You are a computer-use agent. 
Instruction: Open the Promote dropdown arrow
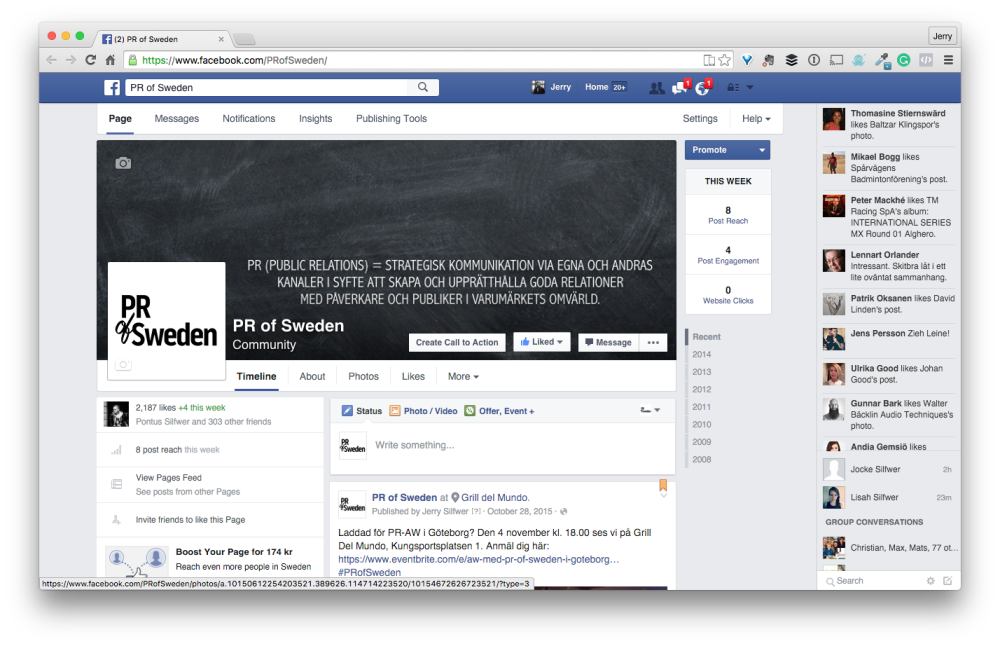[761, 150]
